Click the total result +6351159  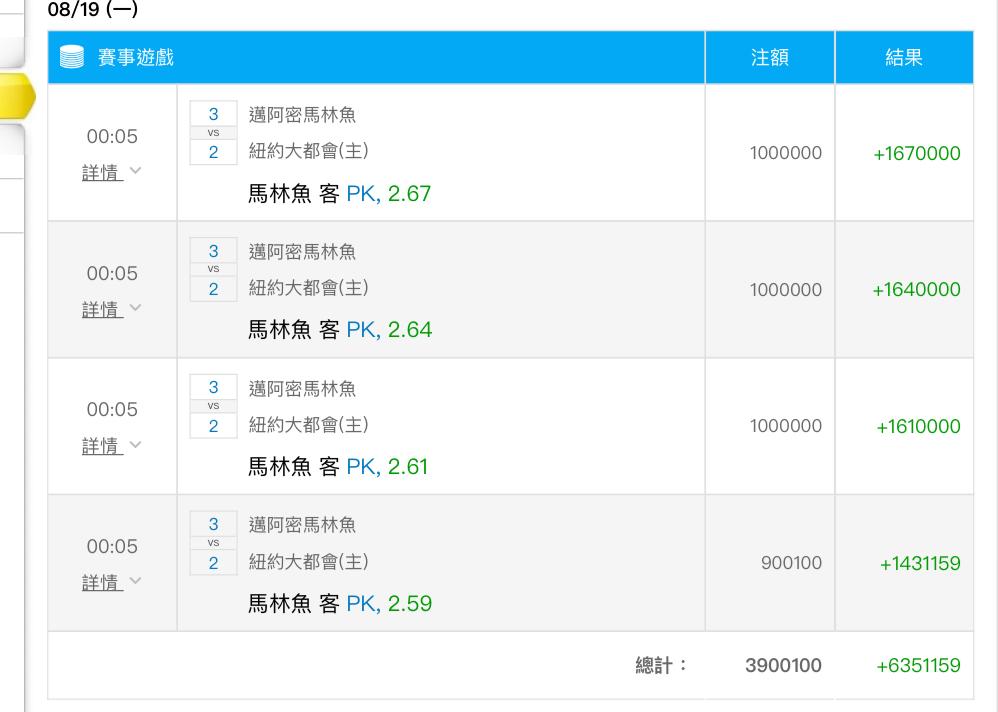click(918, 666)
